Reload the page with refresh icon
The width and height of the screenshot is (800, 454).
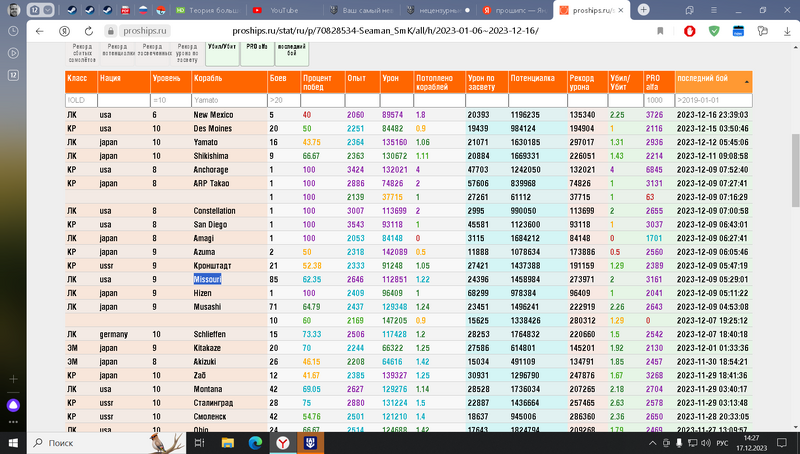(90, 31)
